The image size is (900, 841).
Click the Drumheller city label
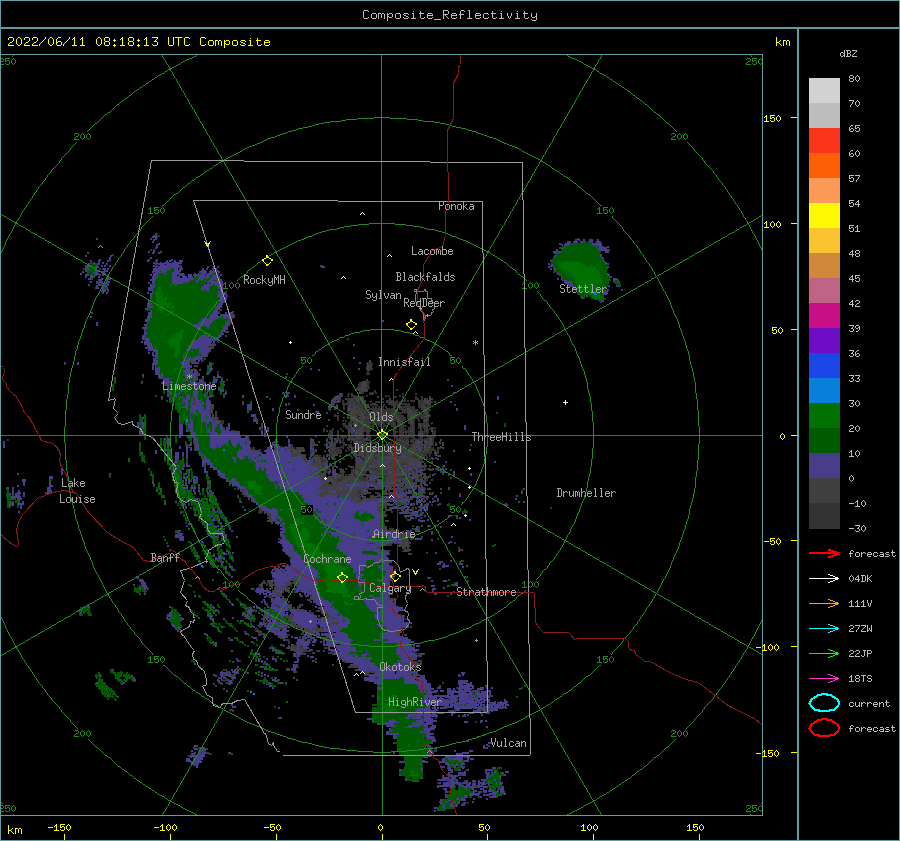[x=586, y=493]
